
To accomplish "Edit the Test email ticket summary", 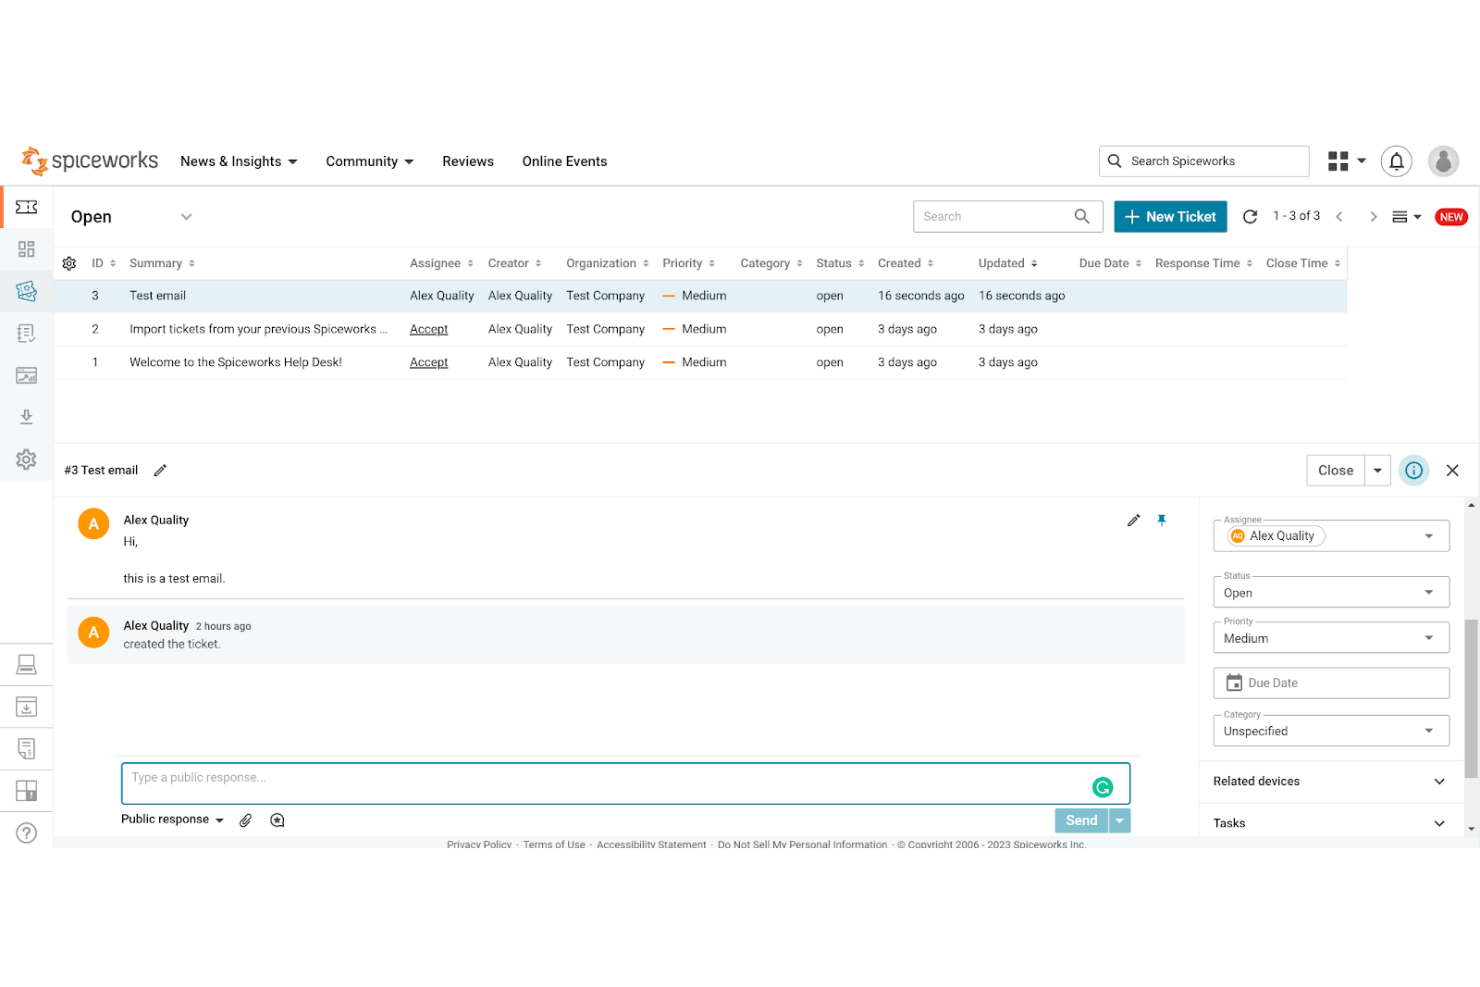I will [160, 469].
